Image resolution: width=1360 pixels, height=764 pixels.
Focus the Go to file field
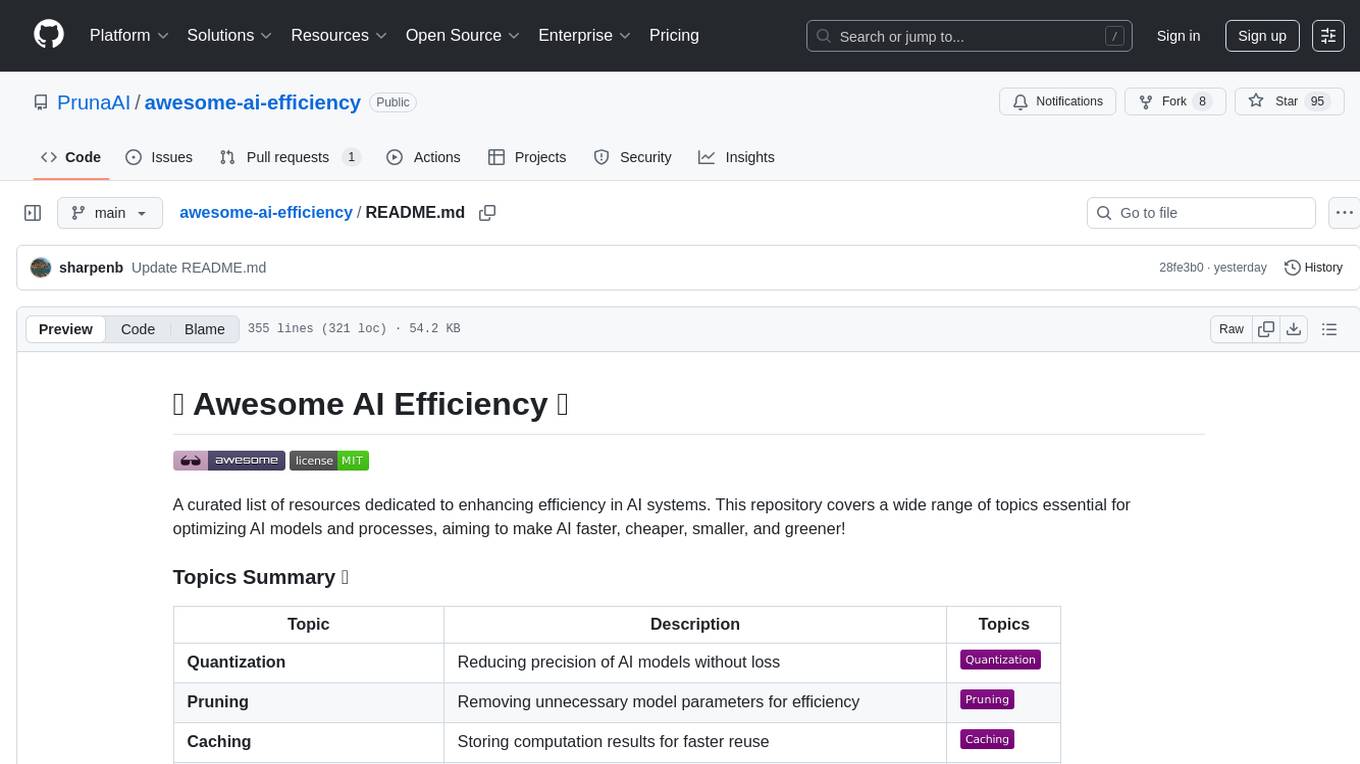pyautogui.click(x=1201, y=213)
